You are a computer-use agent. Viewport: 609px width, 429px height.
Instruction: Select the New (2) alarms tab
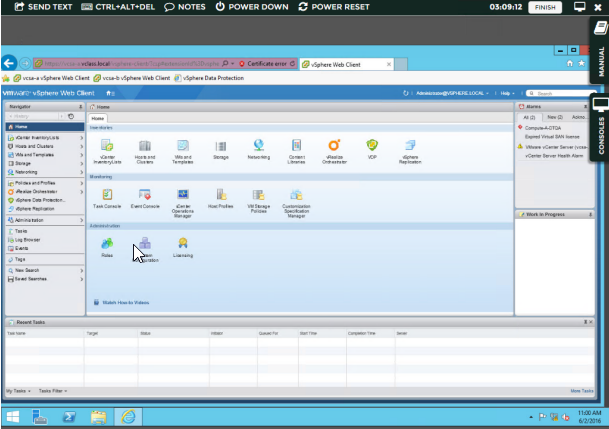point(555,117)
